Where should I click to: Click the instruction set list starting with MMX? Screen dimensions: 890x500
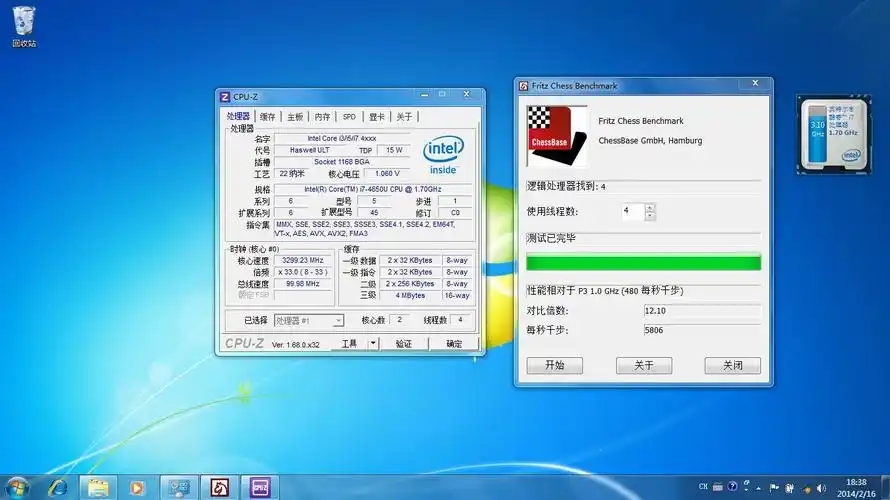[372, 229]
